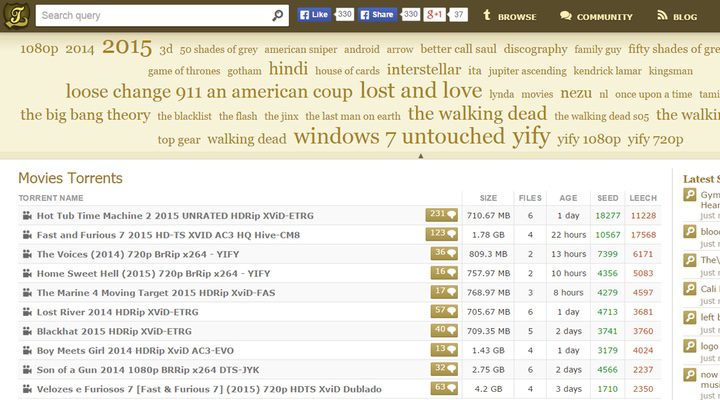Open Blackhat 2015 HDRip torrent link

114,331
